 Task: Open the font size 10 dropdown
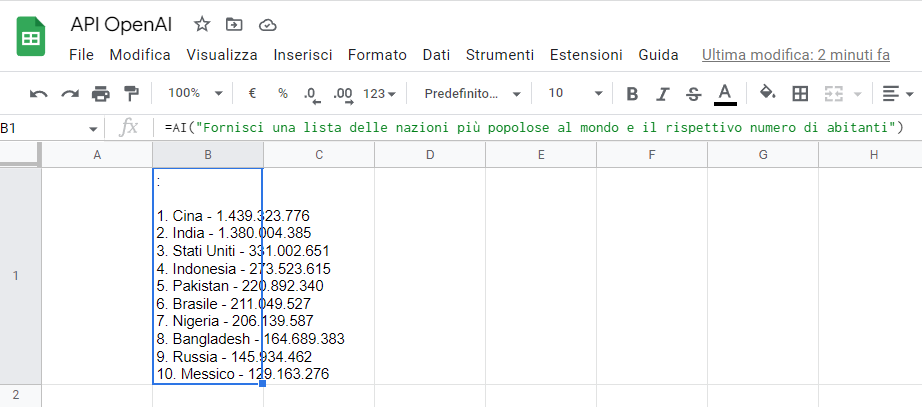pos(575,93)
